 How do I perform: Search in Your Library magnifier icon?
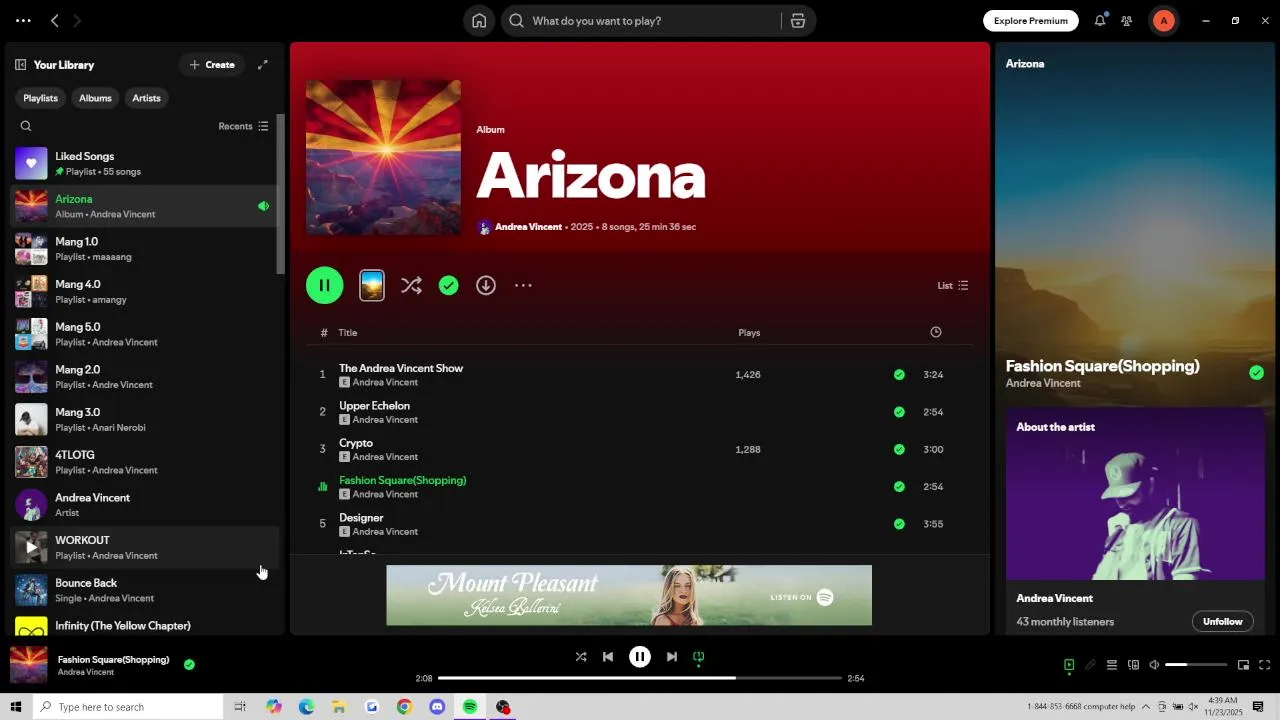26,126
